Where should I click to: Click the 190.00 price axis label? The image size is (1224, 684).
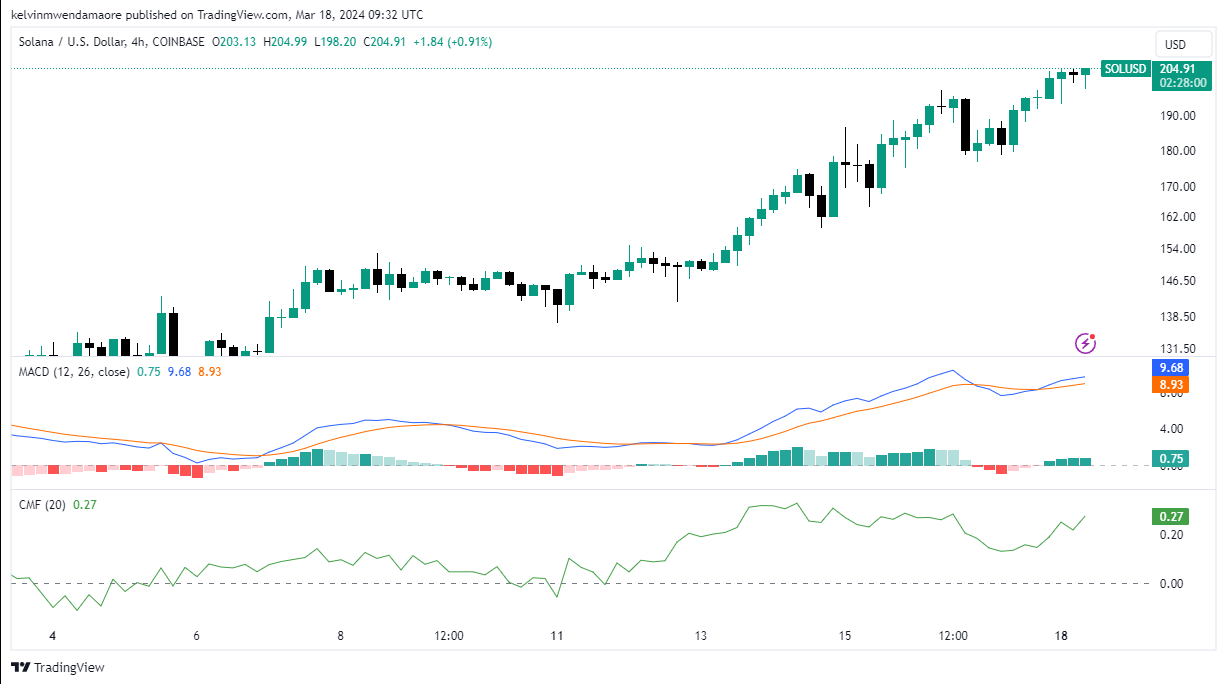coord(1178,115)
